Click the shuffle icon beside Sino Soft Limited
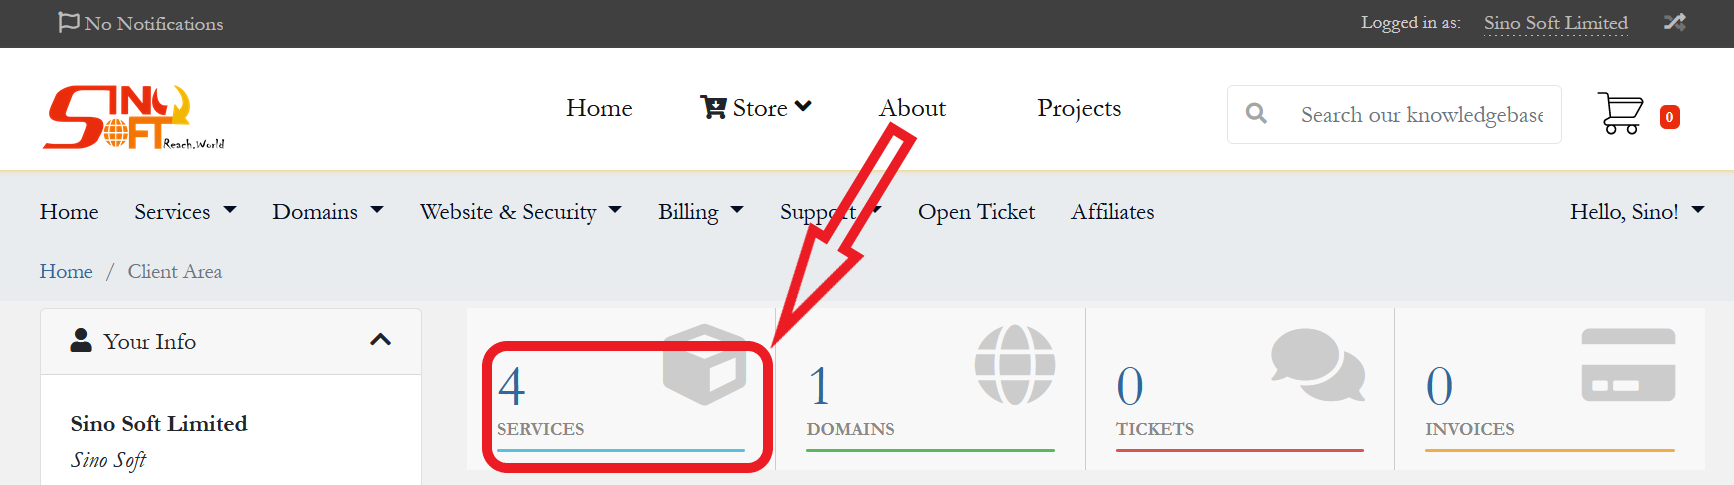The image size is (1734, 485). tap(1674, 22)
